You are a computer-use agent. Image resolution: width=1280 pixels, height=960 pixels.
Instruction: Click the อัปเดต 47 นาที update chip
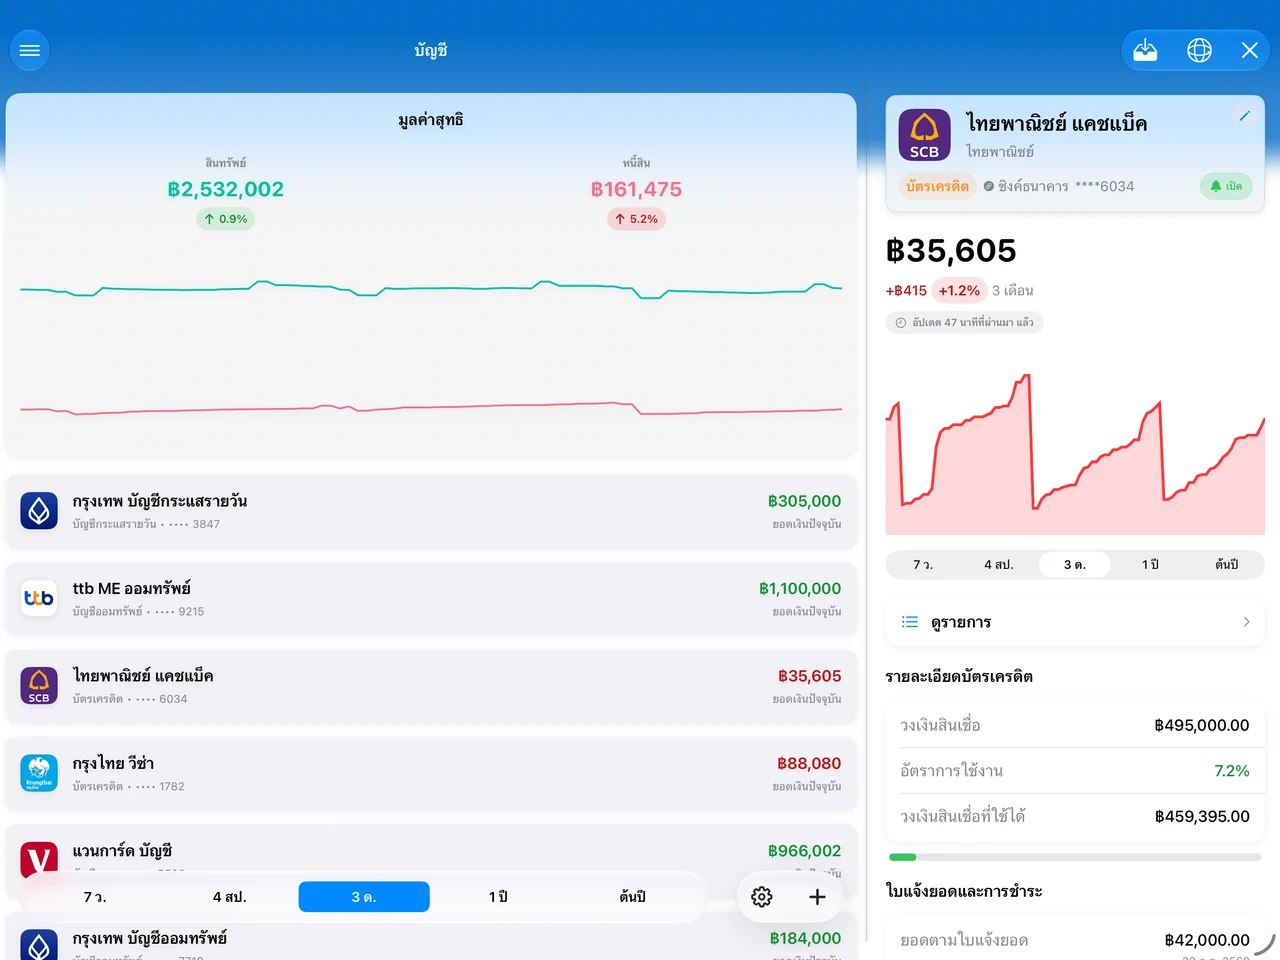click(964, 322)
